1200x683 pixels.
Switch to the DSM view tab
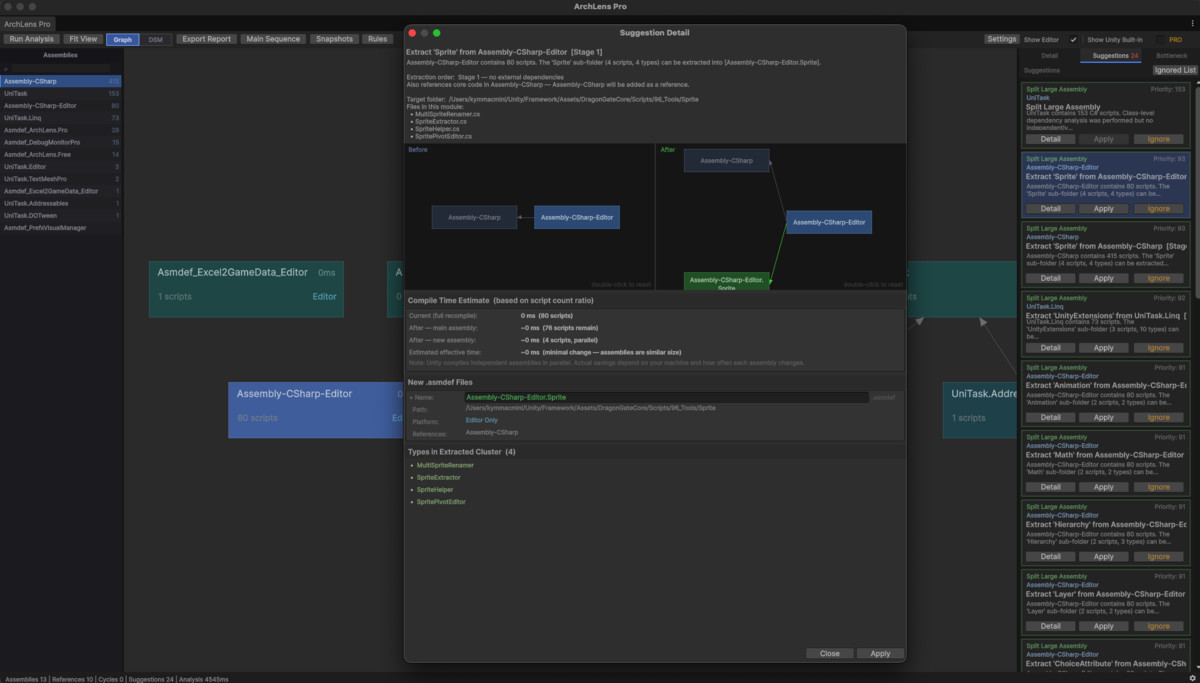click(x=155, y=39)
